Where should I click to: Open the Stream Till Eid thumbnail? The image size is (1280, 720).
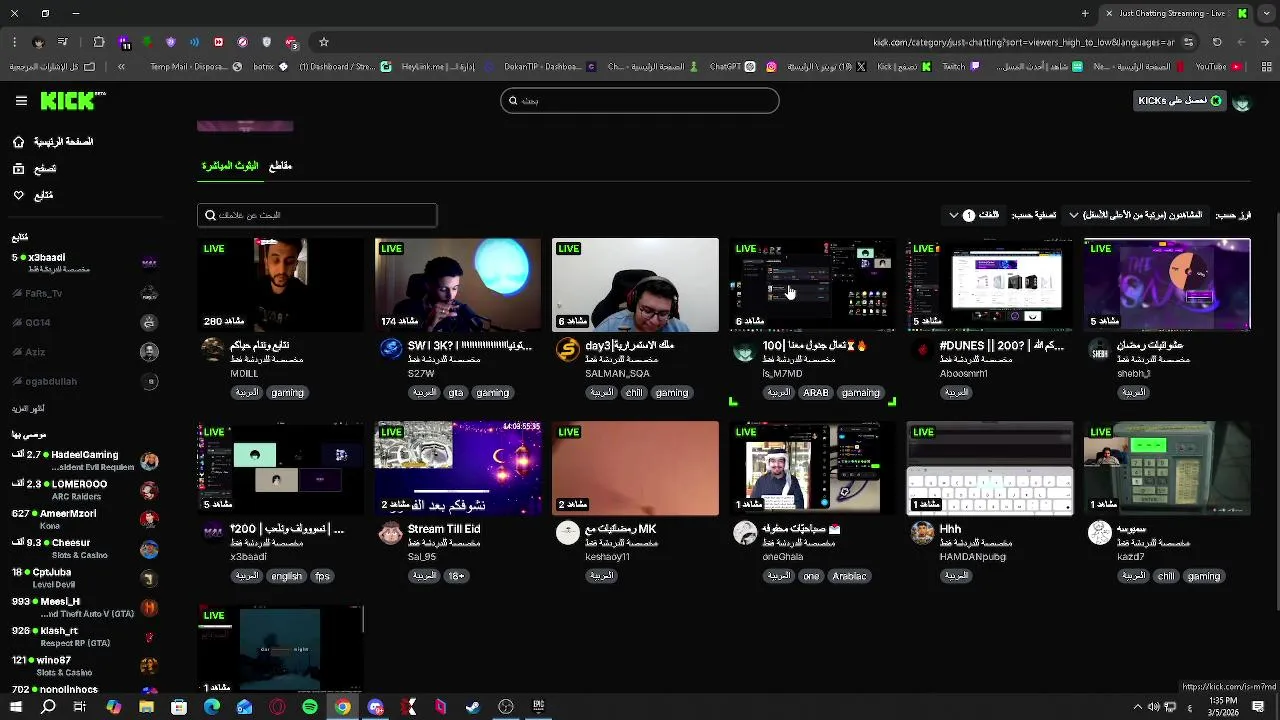[457, 468]
